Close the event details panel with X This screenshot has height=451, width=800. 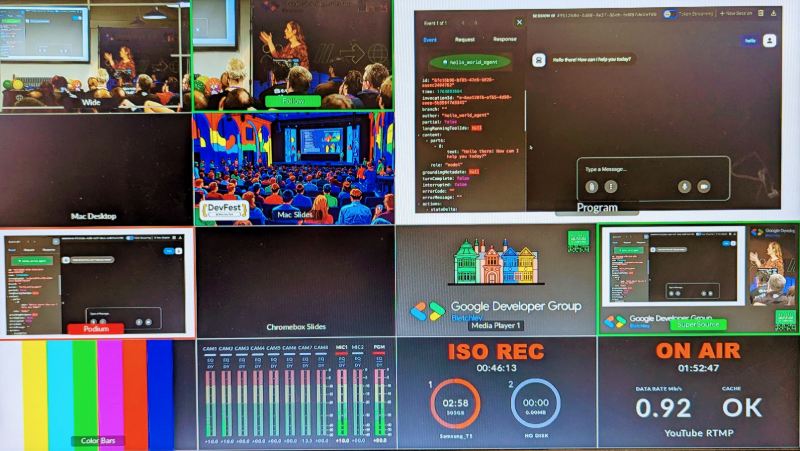point(518,22)
